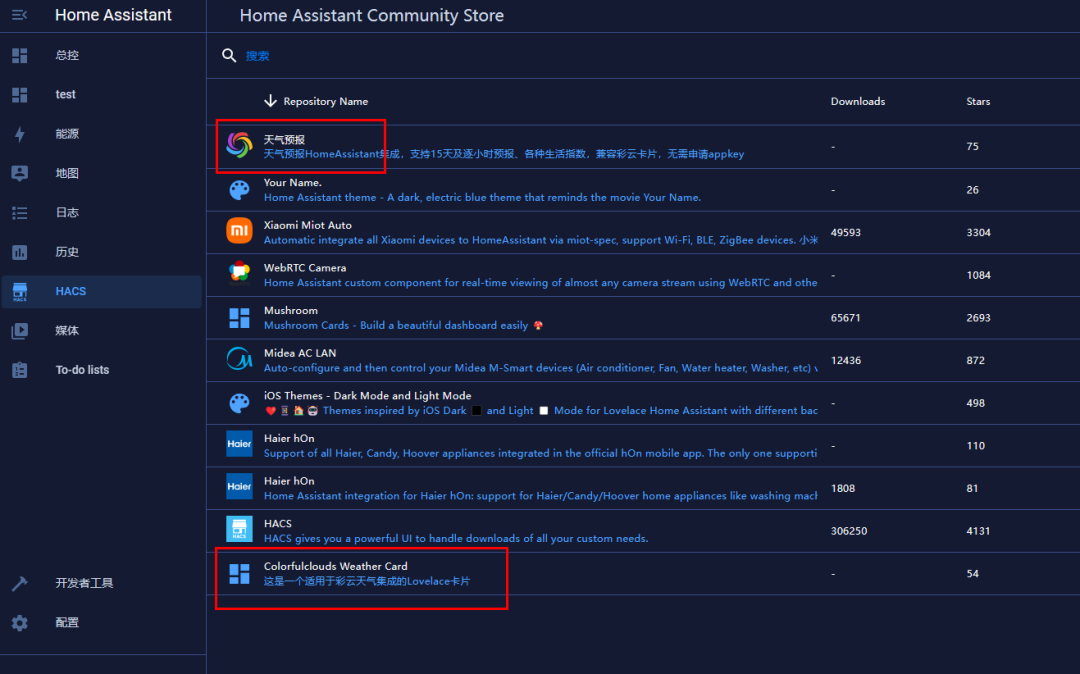The width and height of the screenshot is (1080, 674).
Task: Open iOS Themes - Dark Mode and Light Mode
Action: [367, 396]
